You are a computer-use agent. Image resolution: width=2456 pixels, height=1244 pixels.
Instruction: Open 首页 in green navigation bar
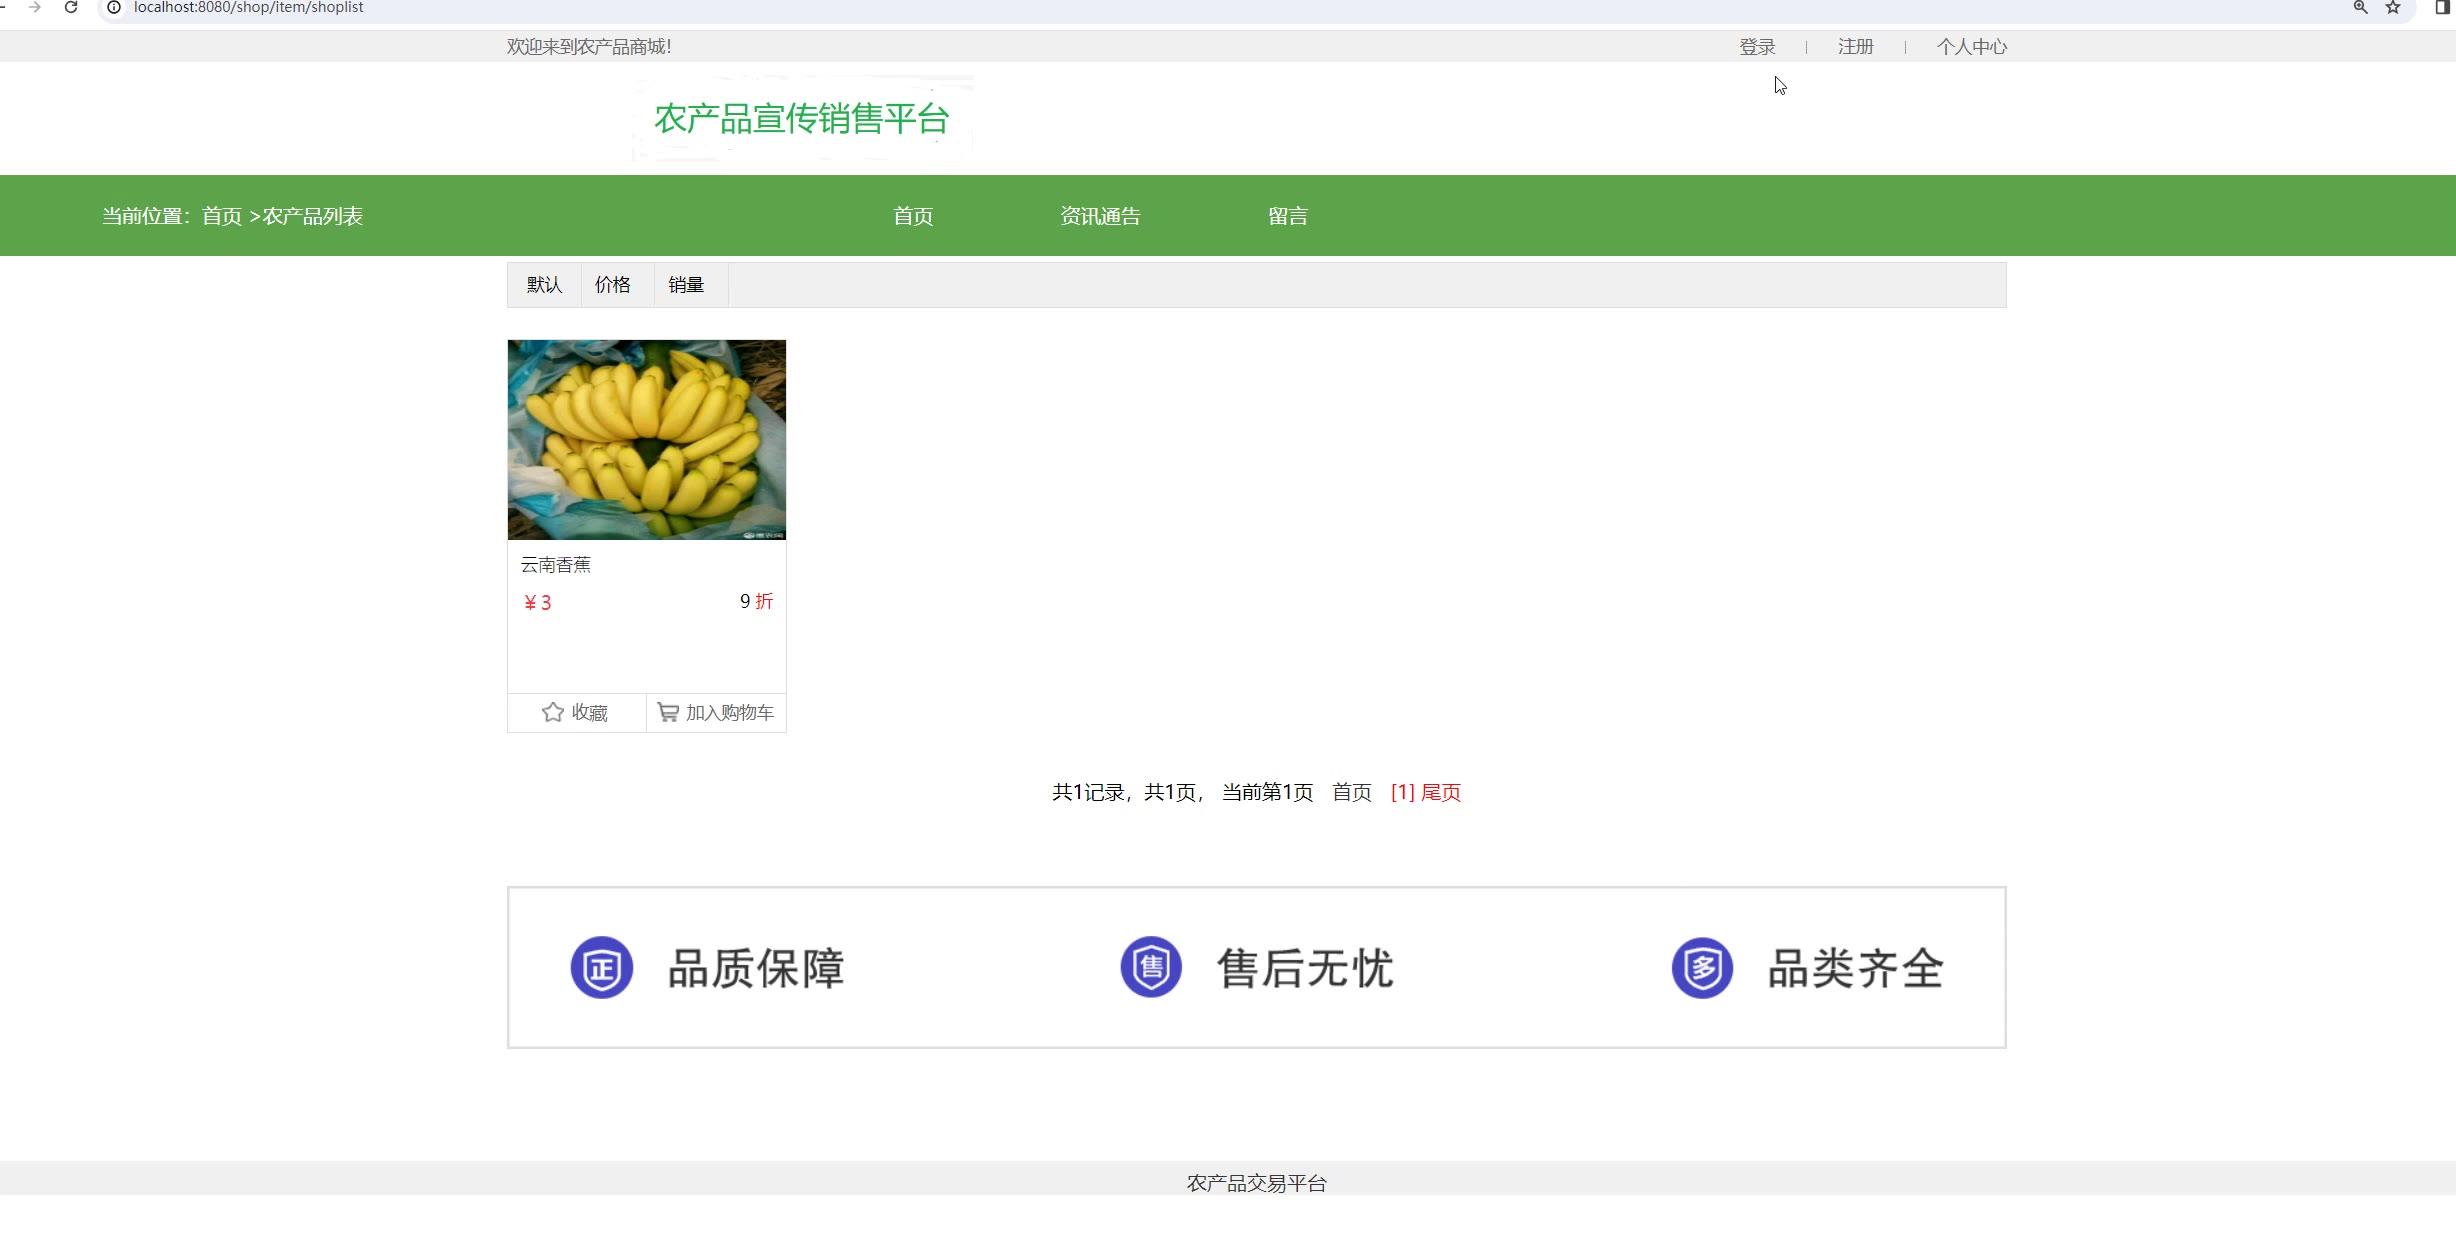click(912, 216)
